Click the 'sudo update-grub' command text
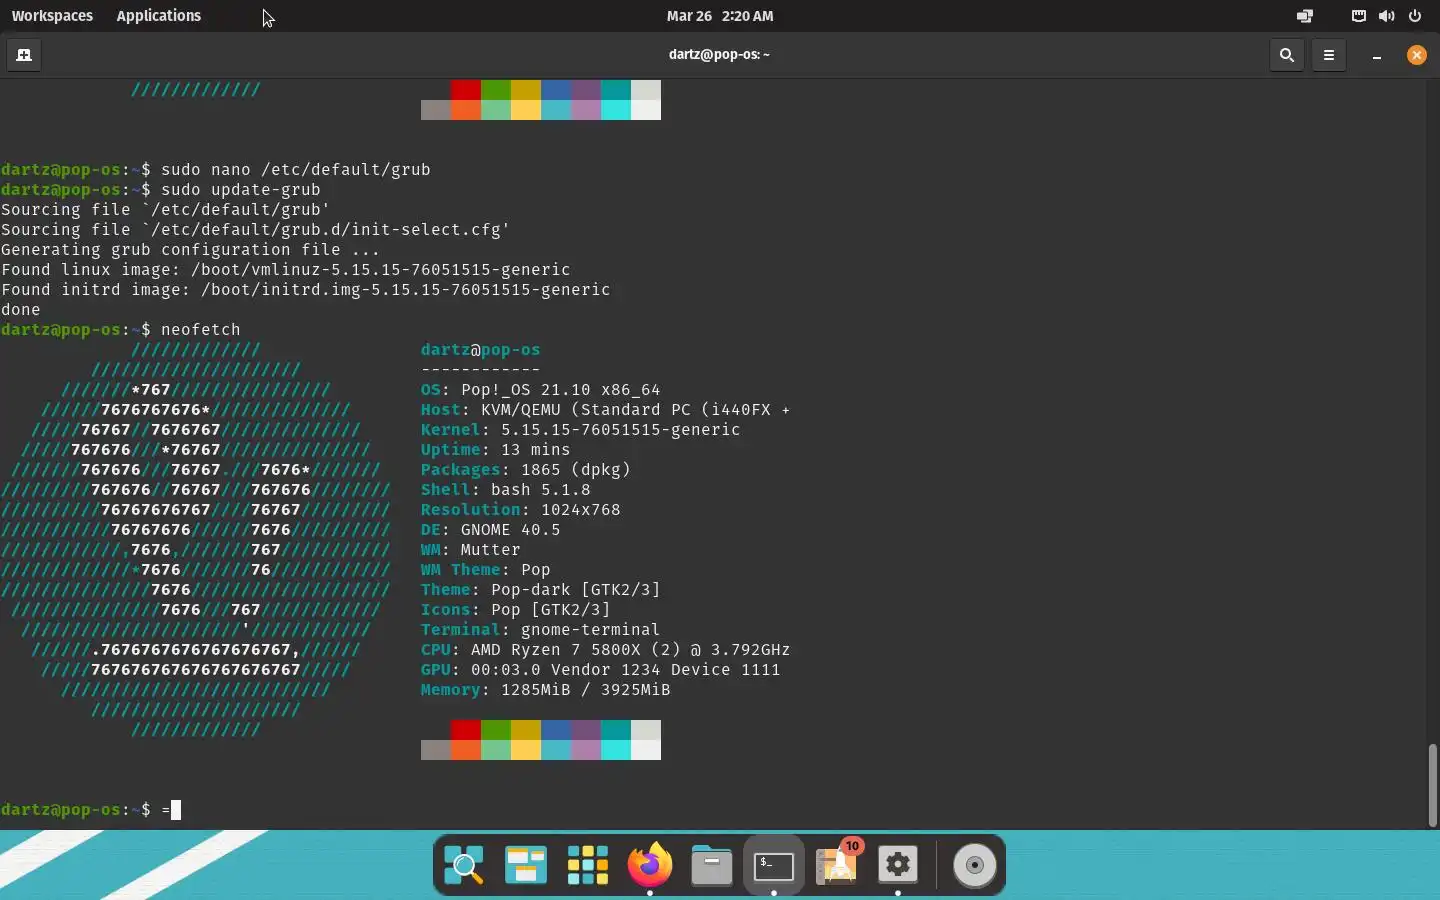The image size is (1440, 900). 241,190
